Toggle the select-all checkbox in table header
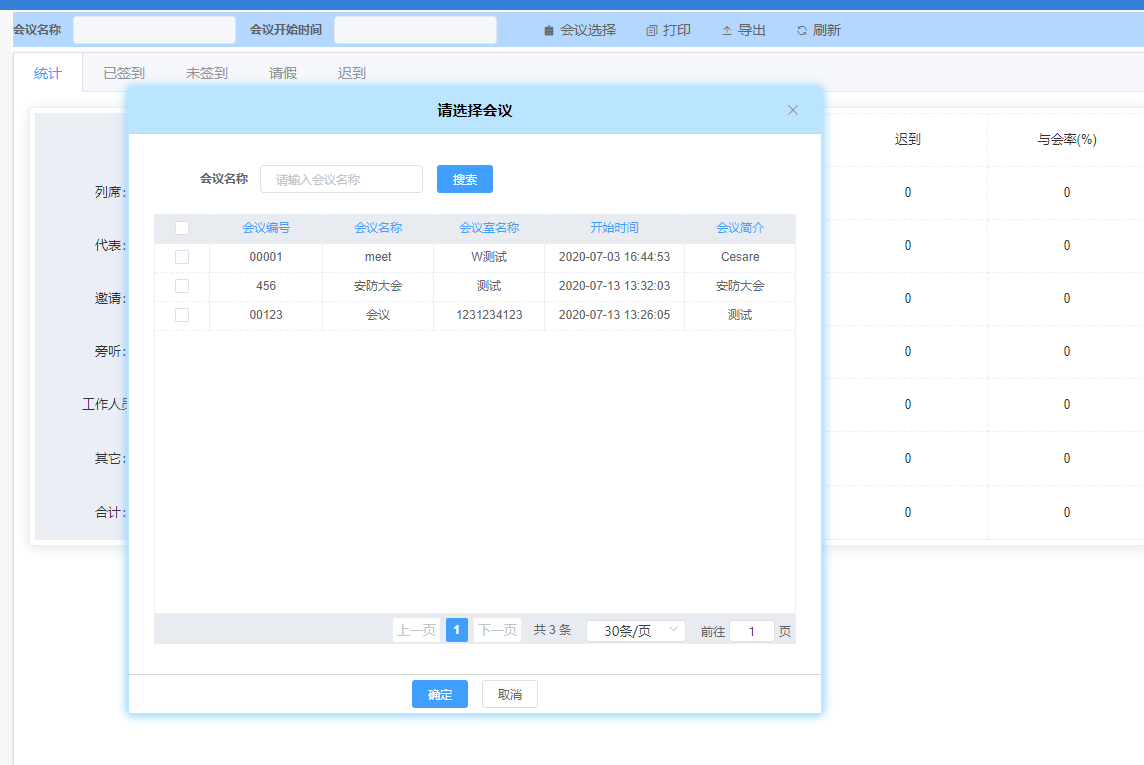This screenshot has width=1144, height=765. pyautogui.click(x=182, y=228)
